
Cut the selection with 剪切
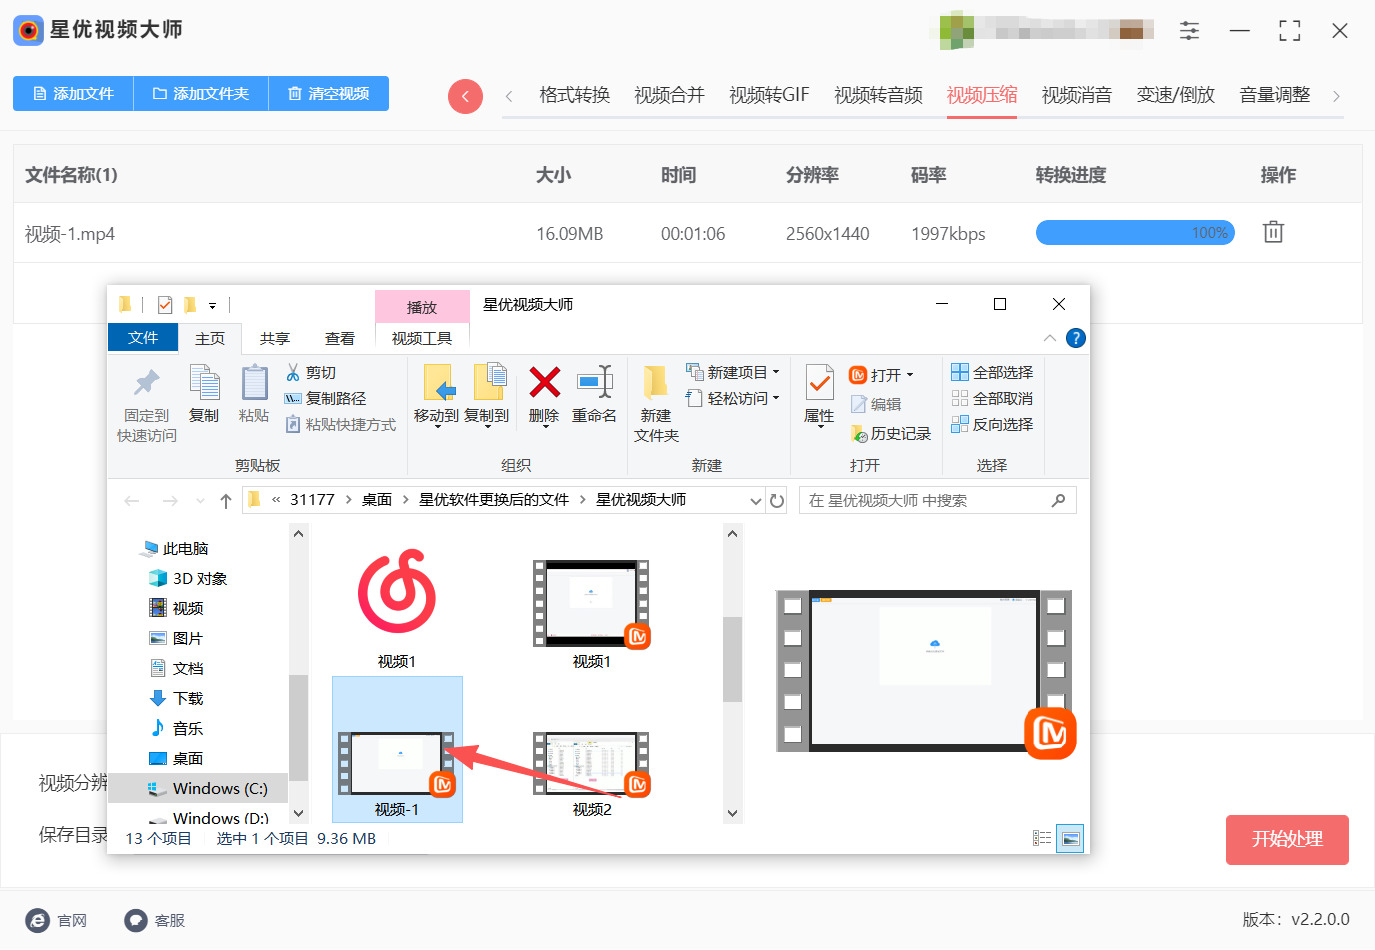pyautogui.click(x=311, y=373)
